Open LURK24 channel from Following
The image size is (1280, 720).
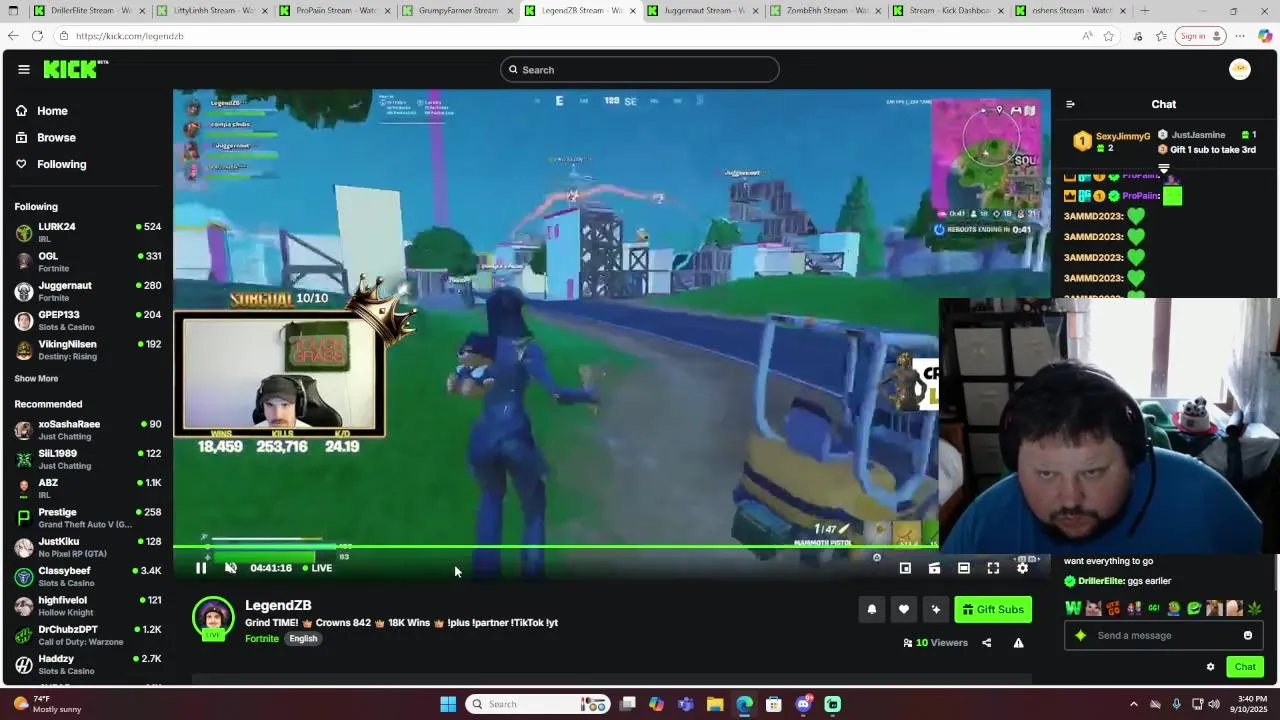pyautogui.click(x=88, y=232)
